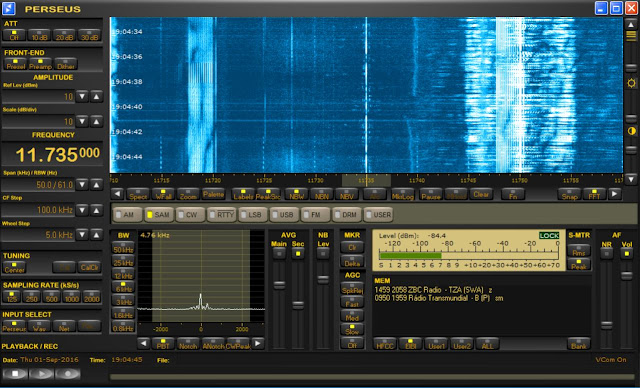The image size is (640, 388).
Task: Select the LSB demodulation mode
Action: pyautogui.click(x=253, y=215)
